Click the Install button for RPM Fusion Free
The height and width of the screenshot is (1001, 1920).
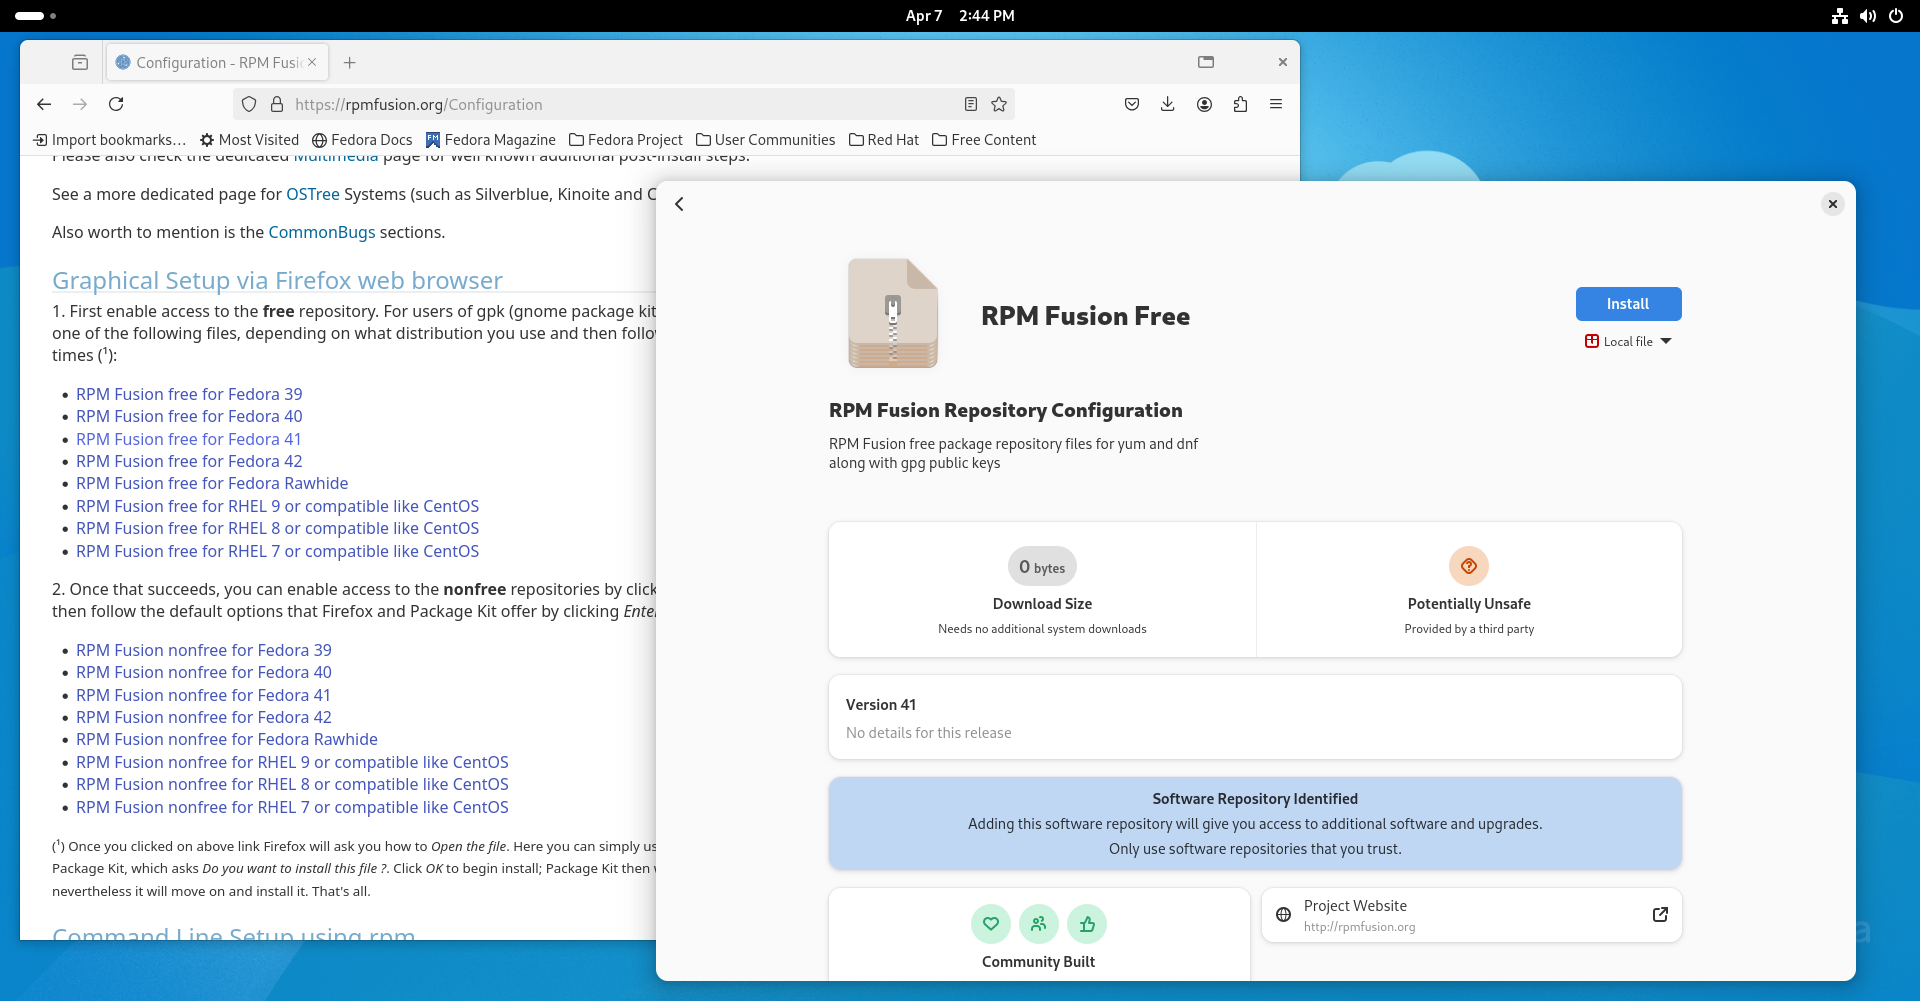point(1628,304)
